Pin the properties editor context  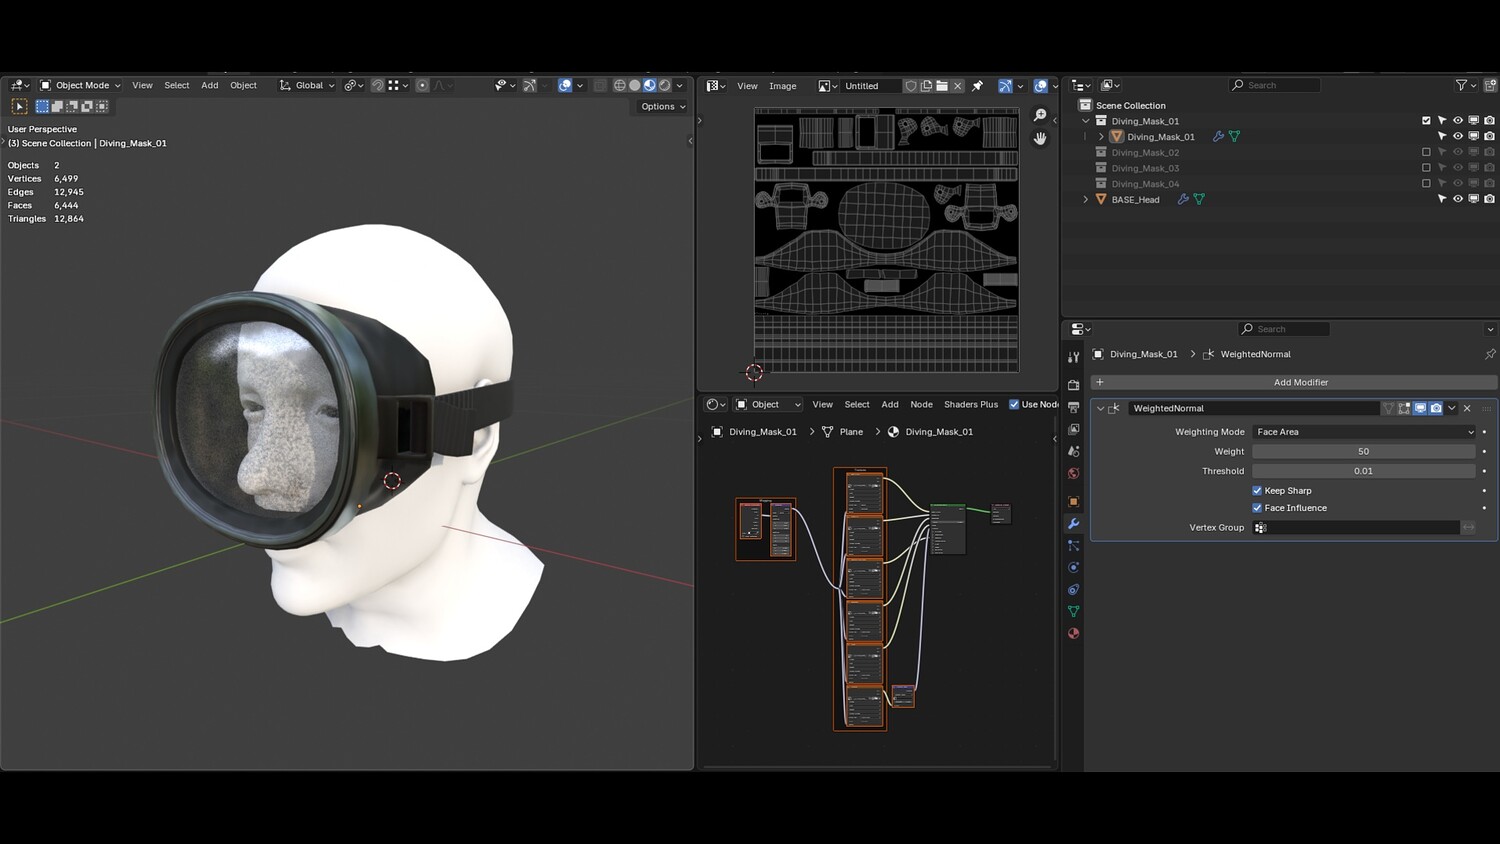tap(1489, 354)
